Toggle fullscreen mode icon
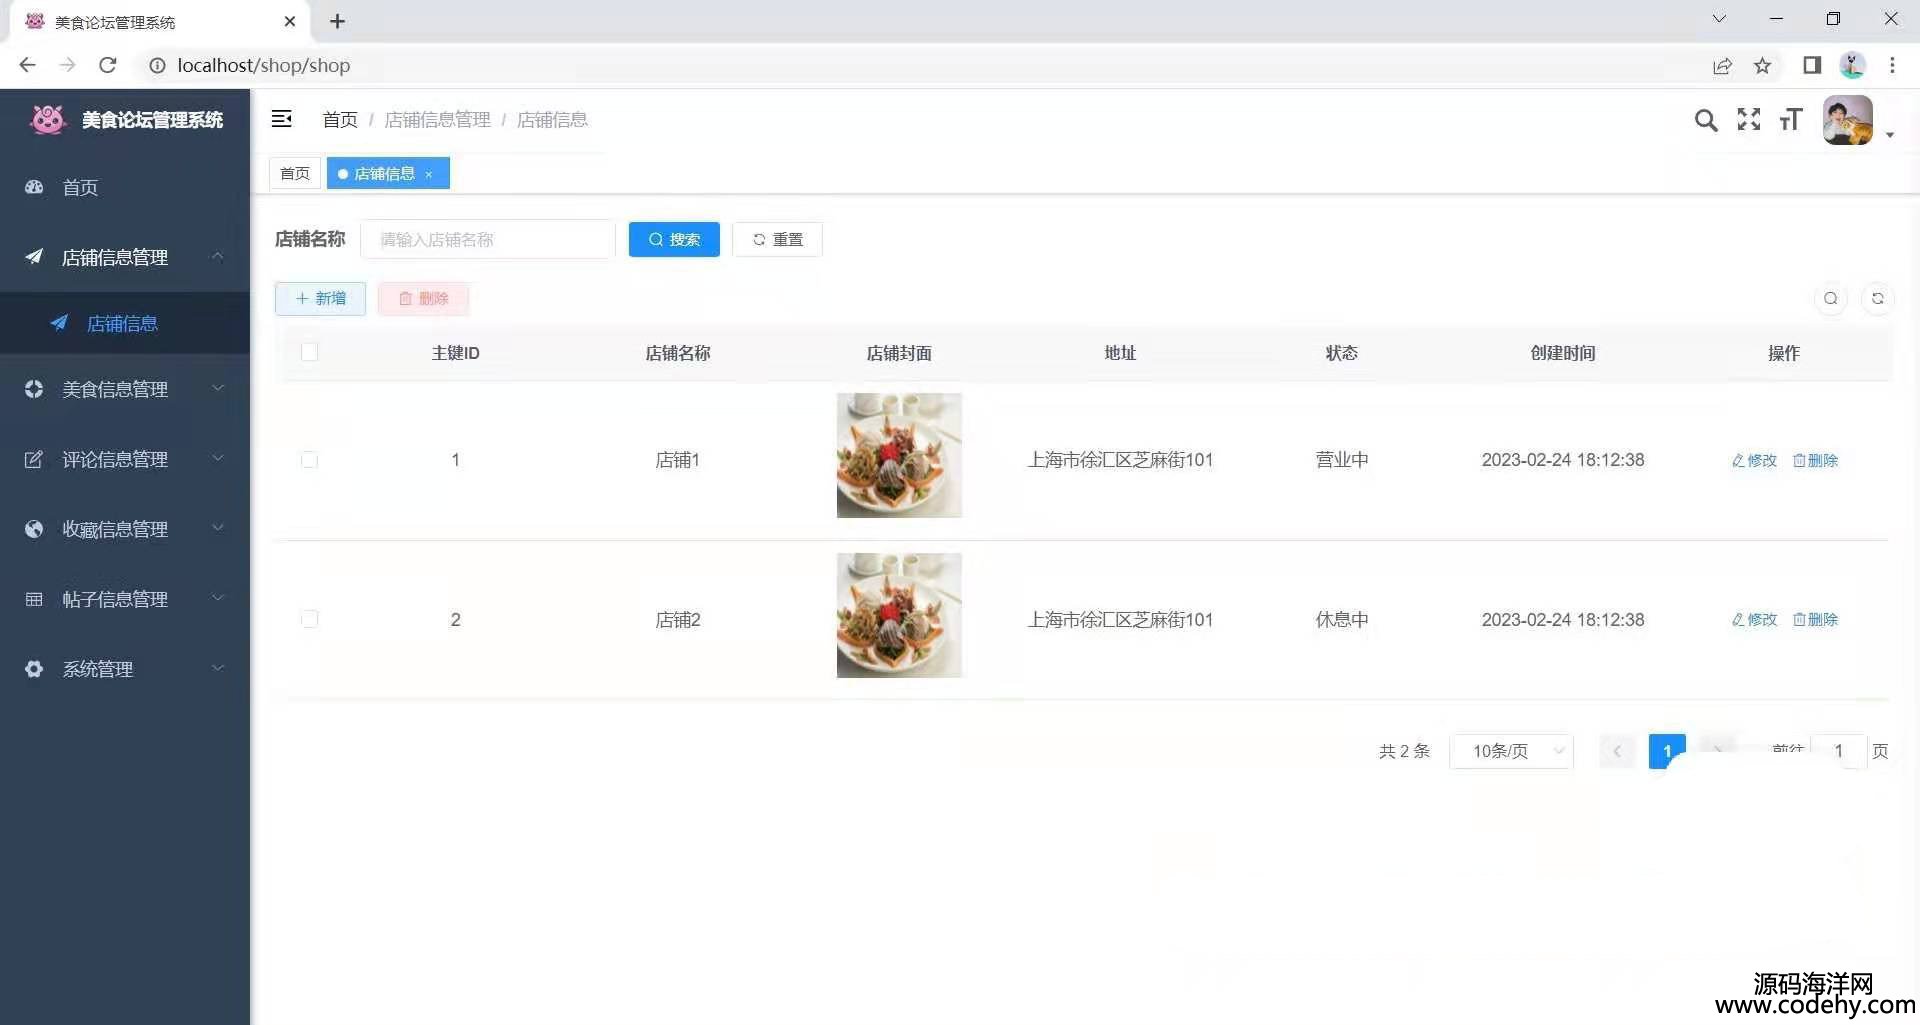 1748,120
